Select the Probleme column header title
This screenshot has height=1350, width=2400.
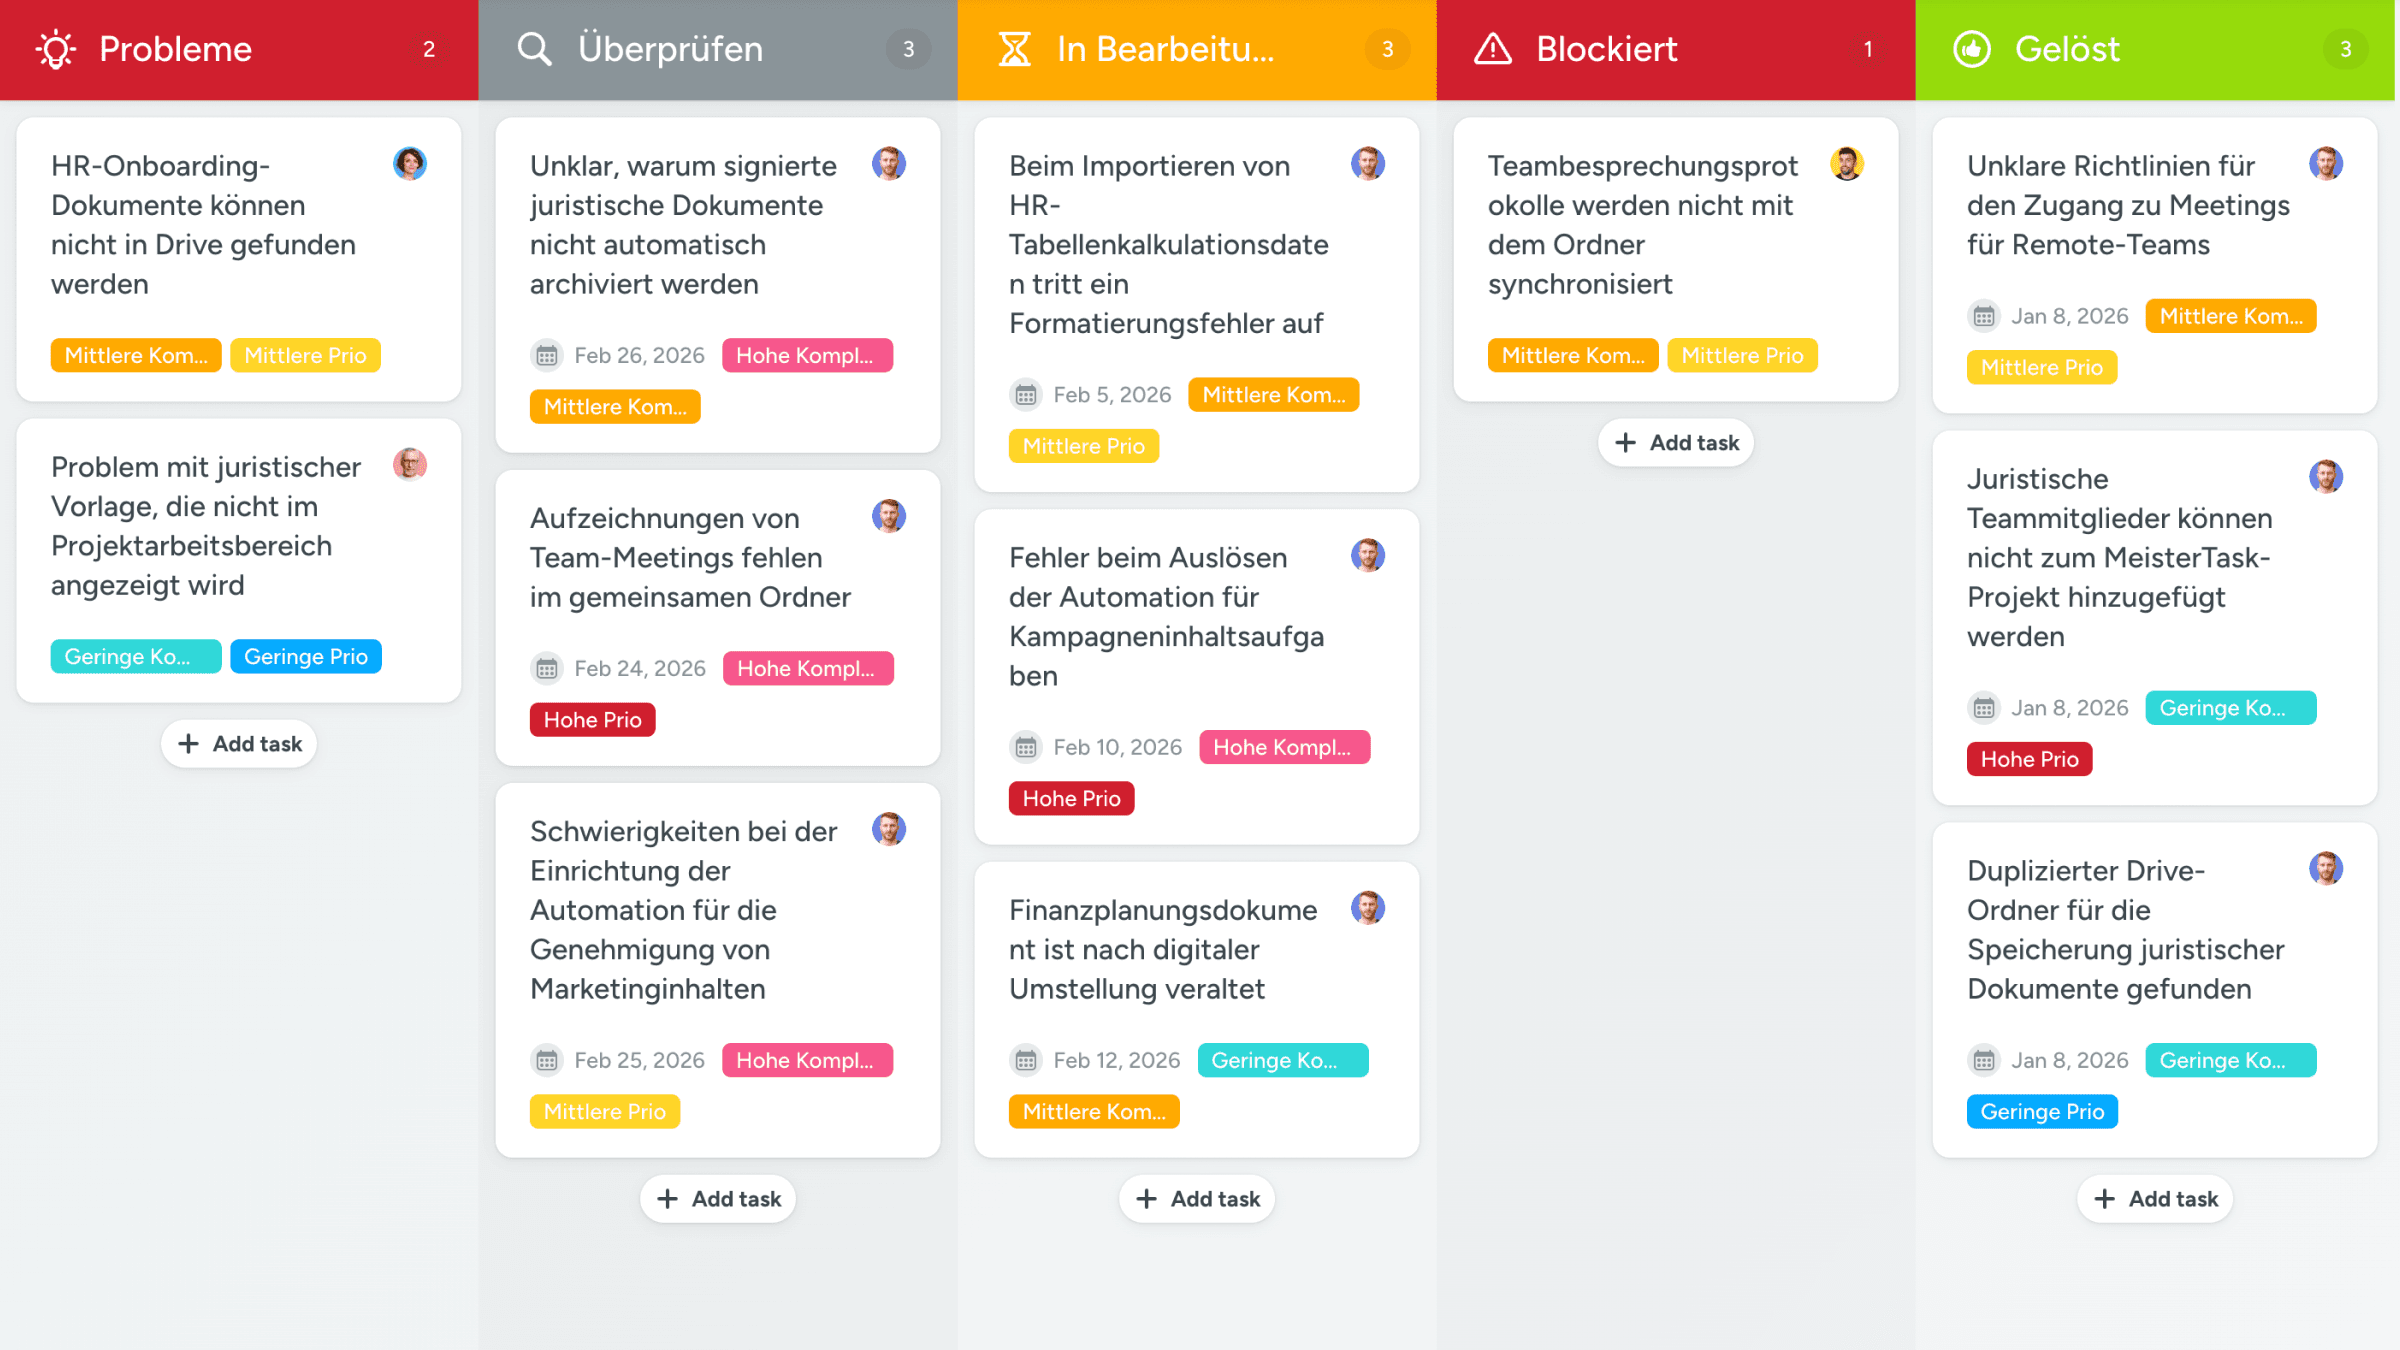[x=175, y=49]
